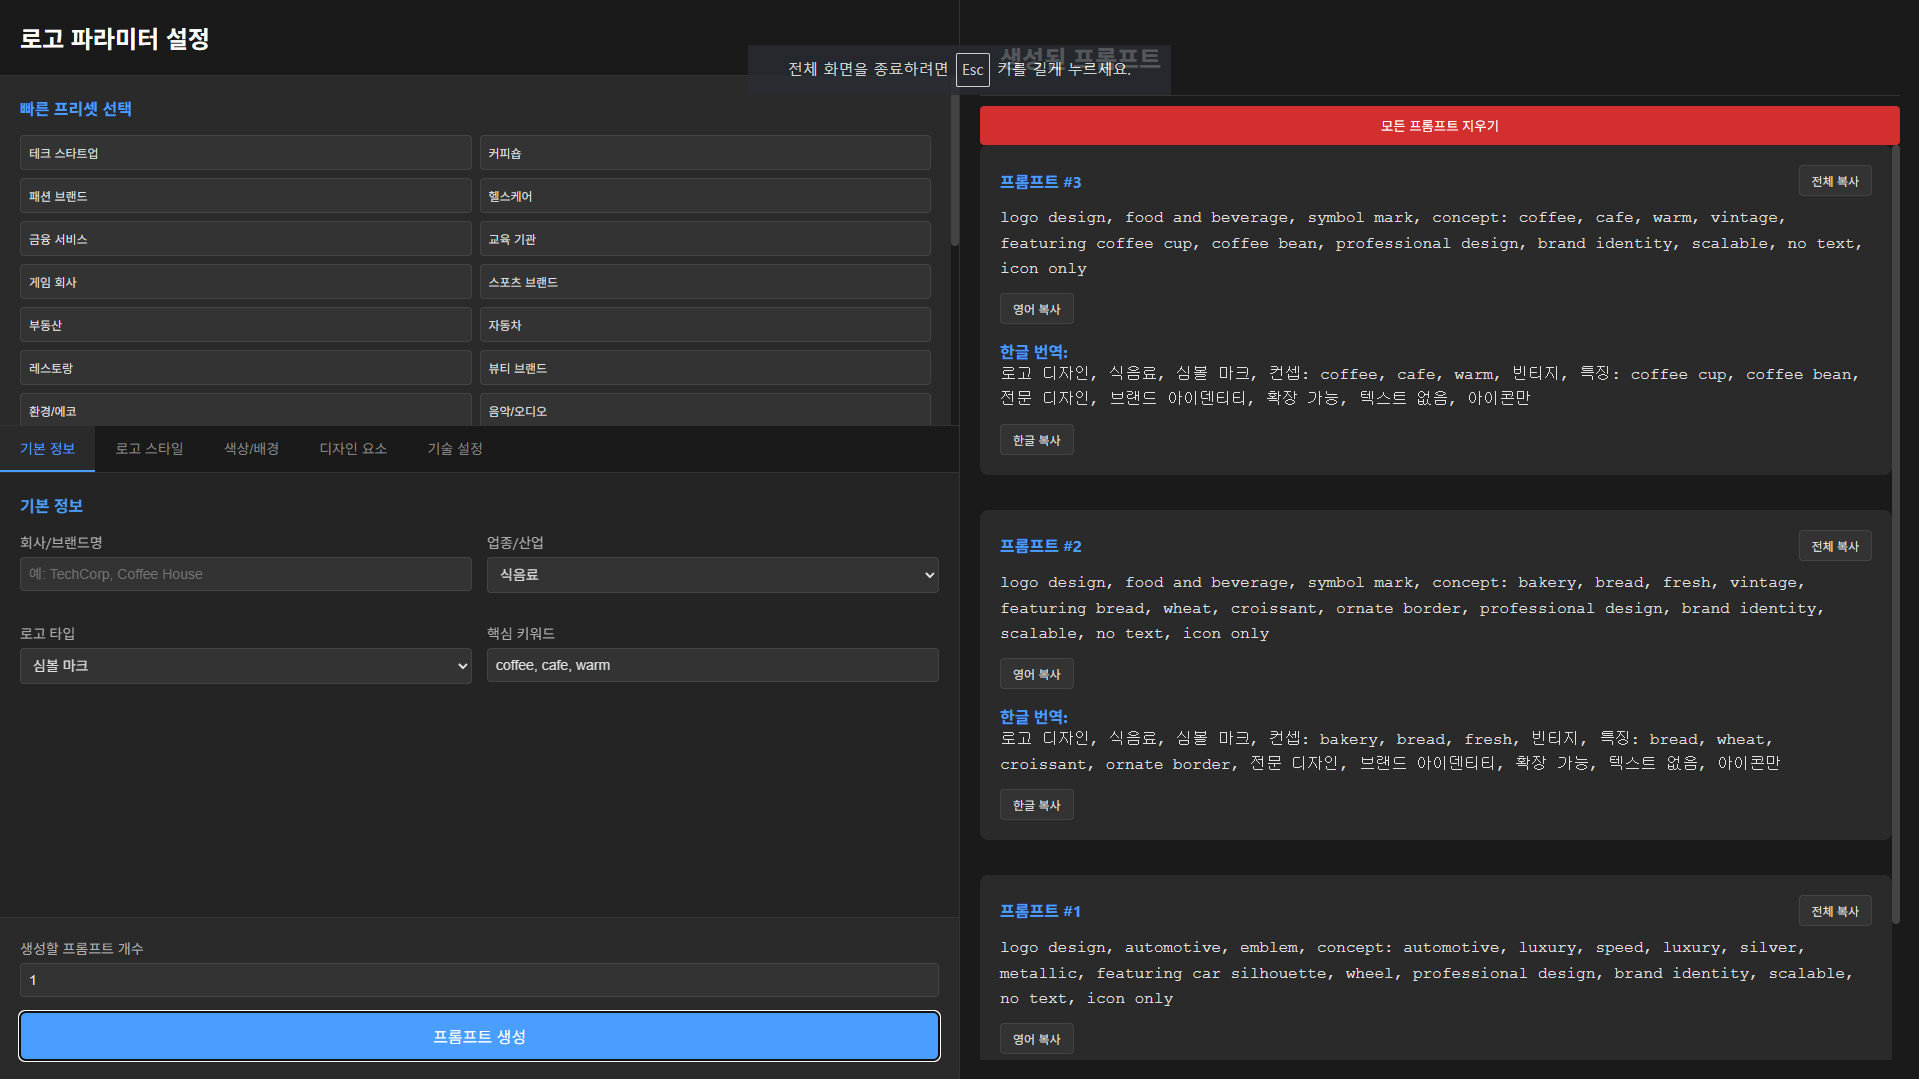Select the 자동차 preset button

pyautogui.click(x=705, y=325)
